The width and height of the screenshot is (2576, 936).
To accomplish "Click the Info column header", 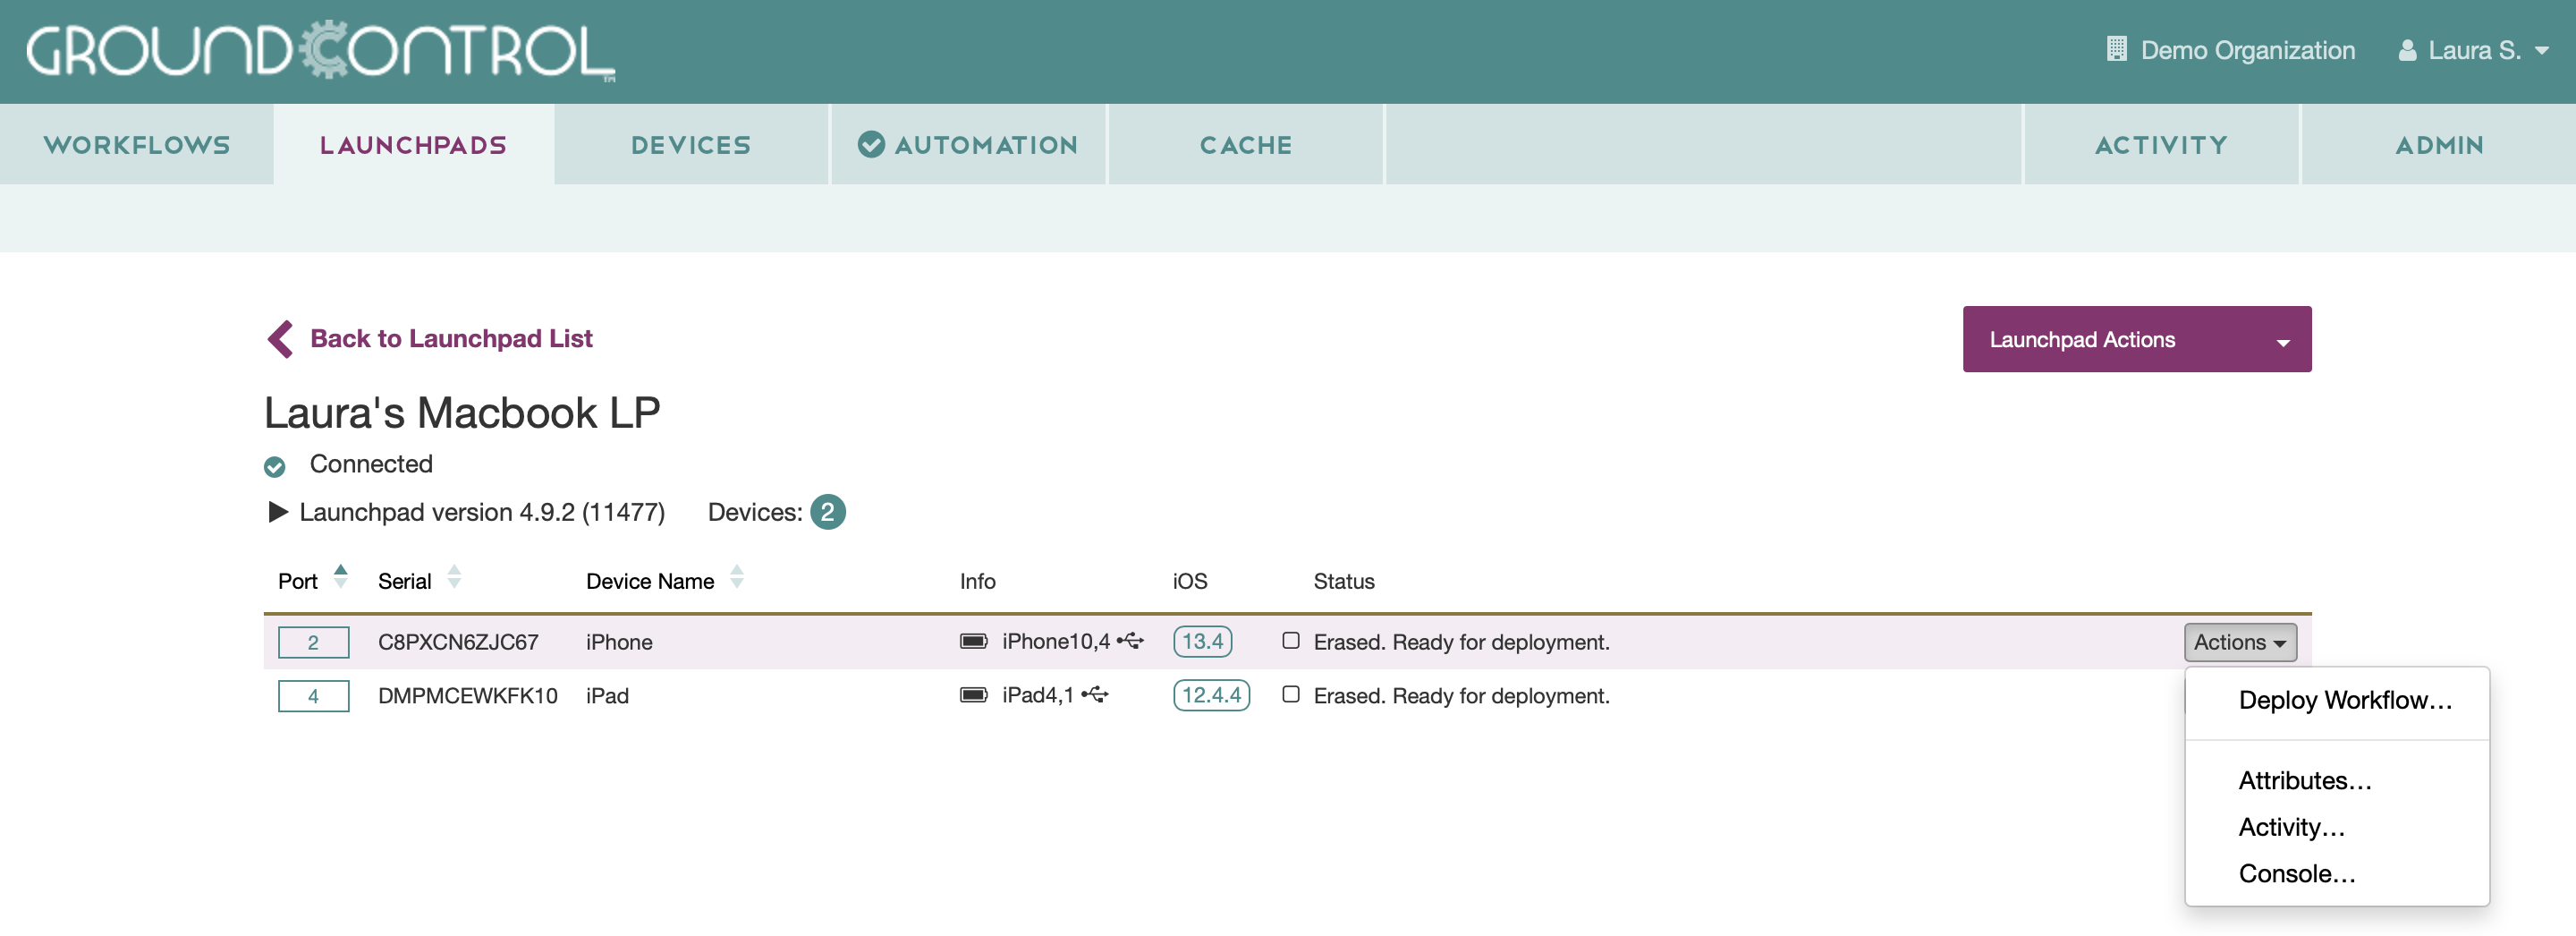I will click(x=977, y=581).
